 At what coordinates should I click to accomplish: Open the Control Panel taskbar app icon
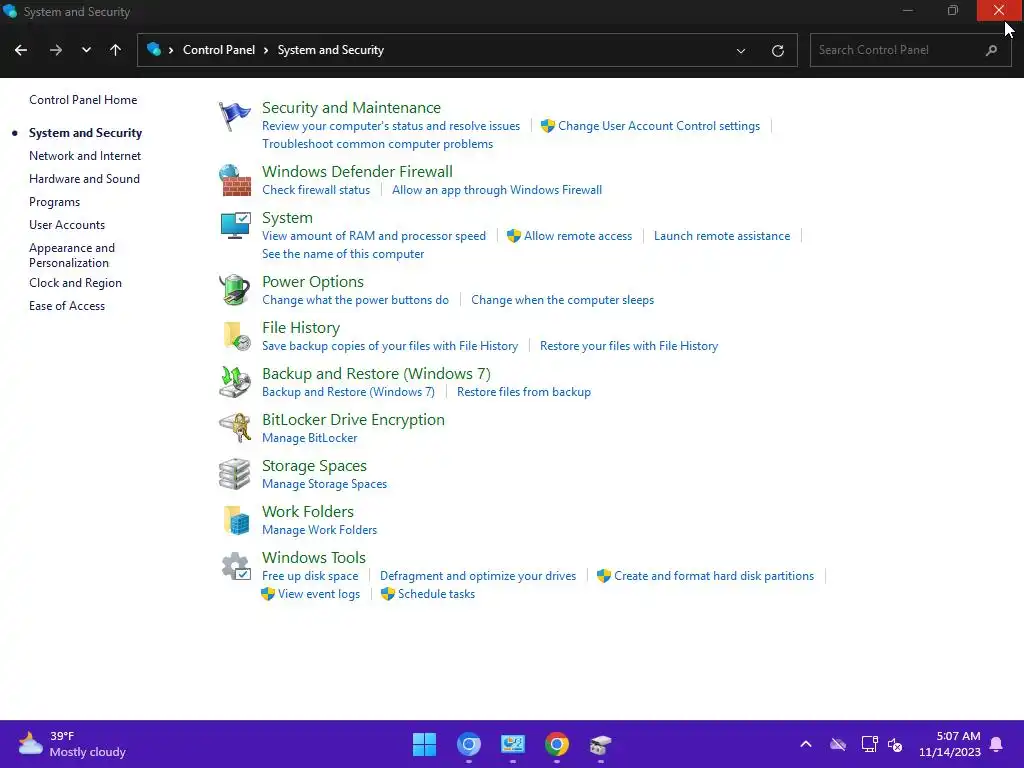click(513, 744)
